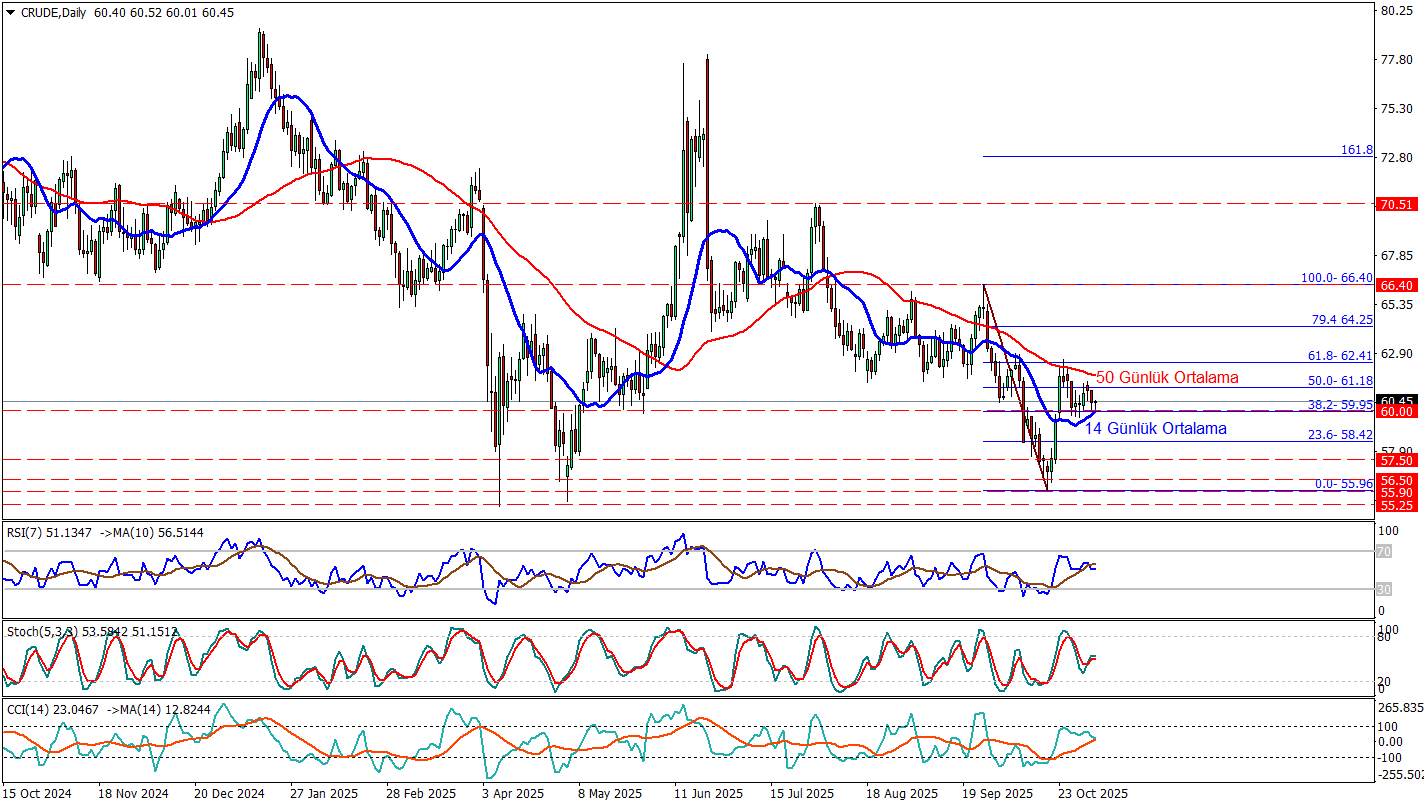Click the RSI(7) indicator label

click(x=24, y=533)
